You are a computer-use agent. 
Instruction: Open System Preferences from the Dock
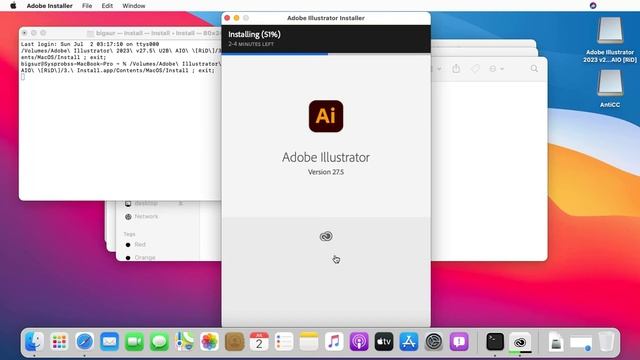coord(434,342)
